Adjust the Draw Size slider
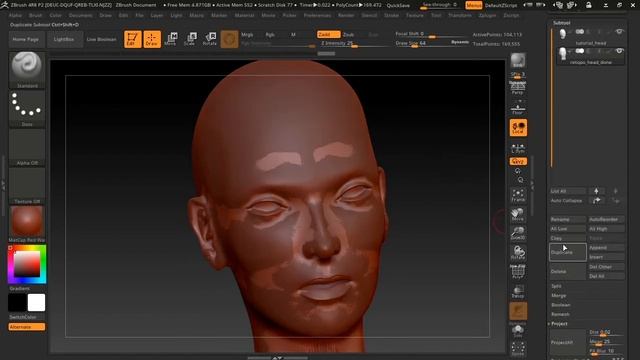Viewport: 640px width, 360px height. coord(432,43)
